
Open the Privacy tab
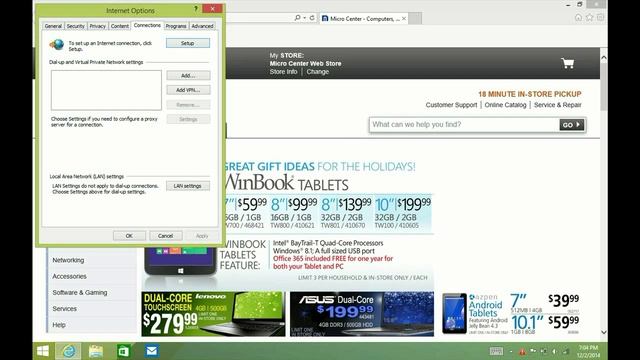coord(98,26)
